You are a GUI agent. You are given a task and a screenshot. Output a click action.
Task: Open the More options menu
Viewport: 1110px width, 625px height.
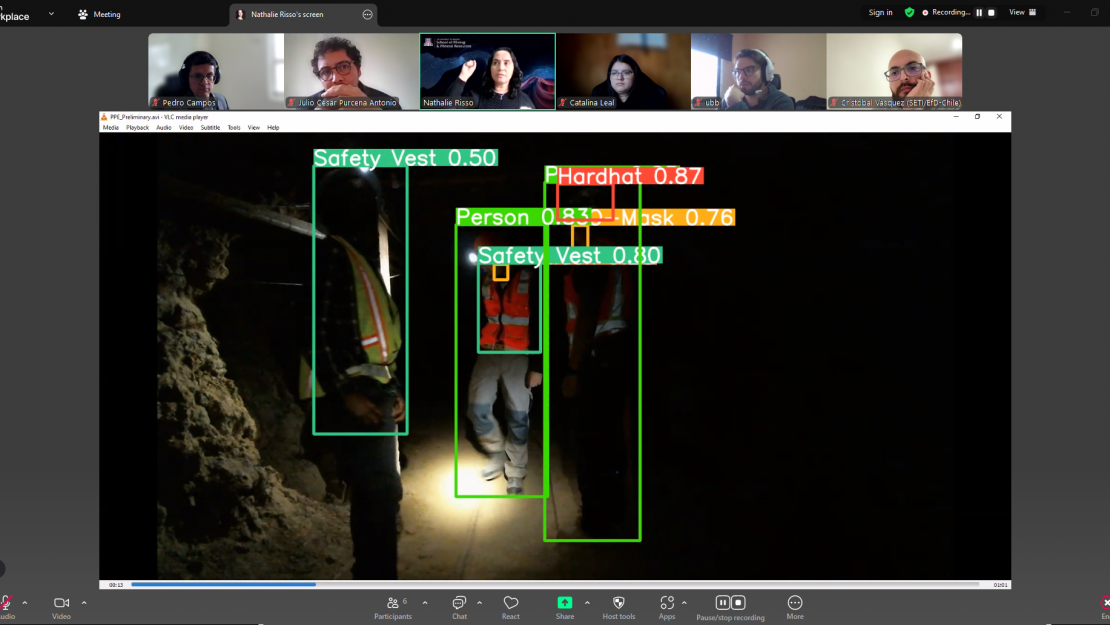(x=795, y=607)
